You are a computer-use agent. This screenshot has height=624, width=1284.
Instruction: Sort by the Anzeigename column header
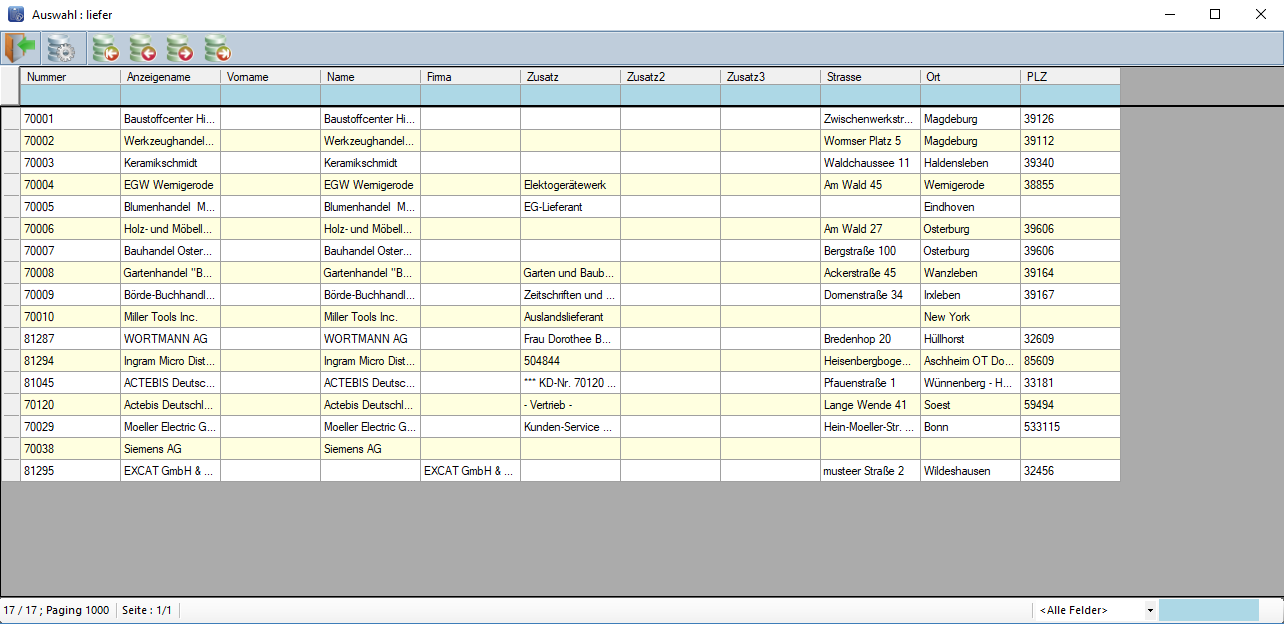click(x=170, y=77)
